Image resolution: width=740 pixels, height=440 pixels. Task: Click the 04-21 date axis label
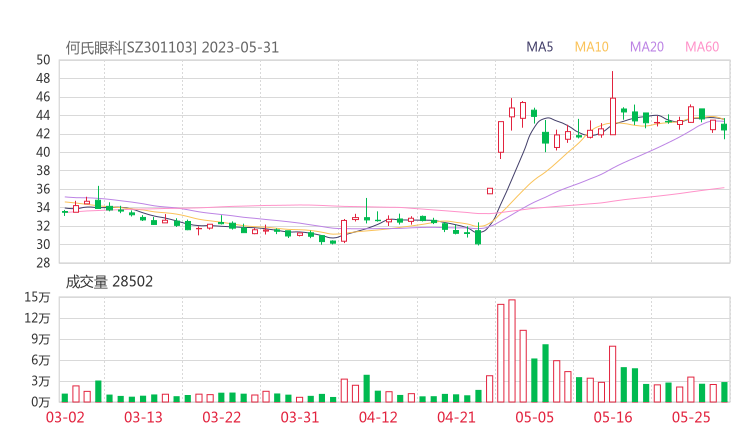pos(456,417)
